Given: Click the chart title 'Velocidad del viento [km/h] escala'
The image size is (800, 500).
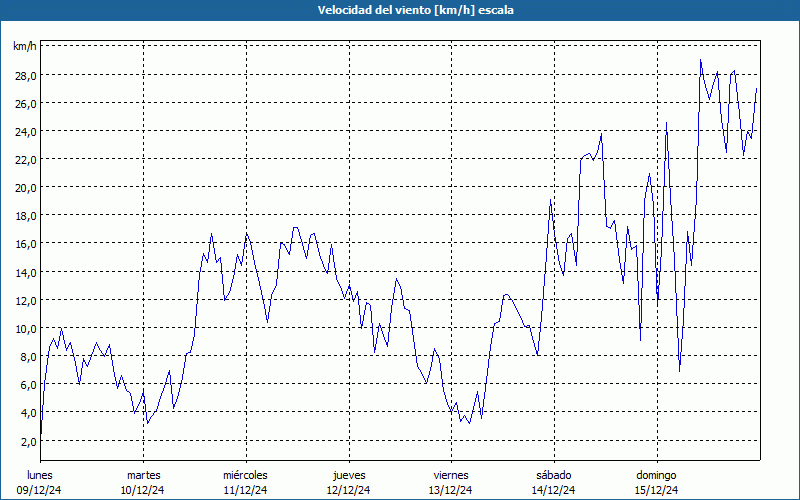Looking at the screenshot, I should click(x=415, y=10).
